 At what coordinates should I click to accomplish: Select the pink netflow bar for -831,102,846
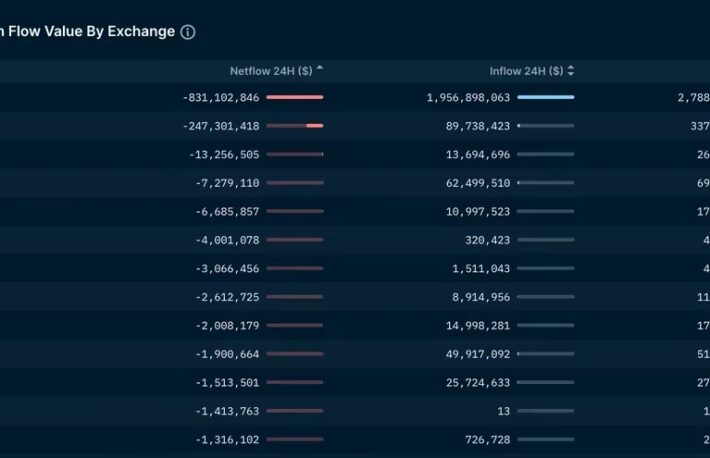coord(295,97)
